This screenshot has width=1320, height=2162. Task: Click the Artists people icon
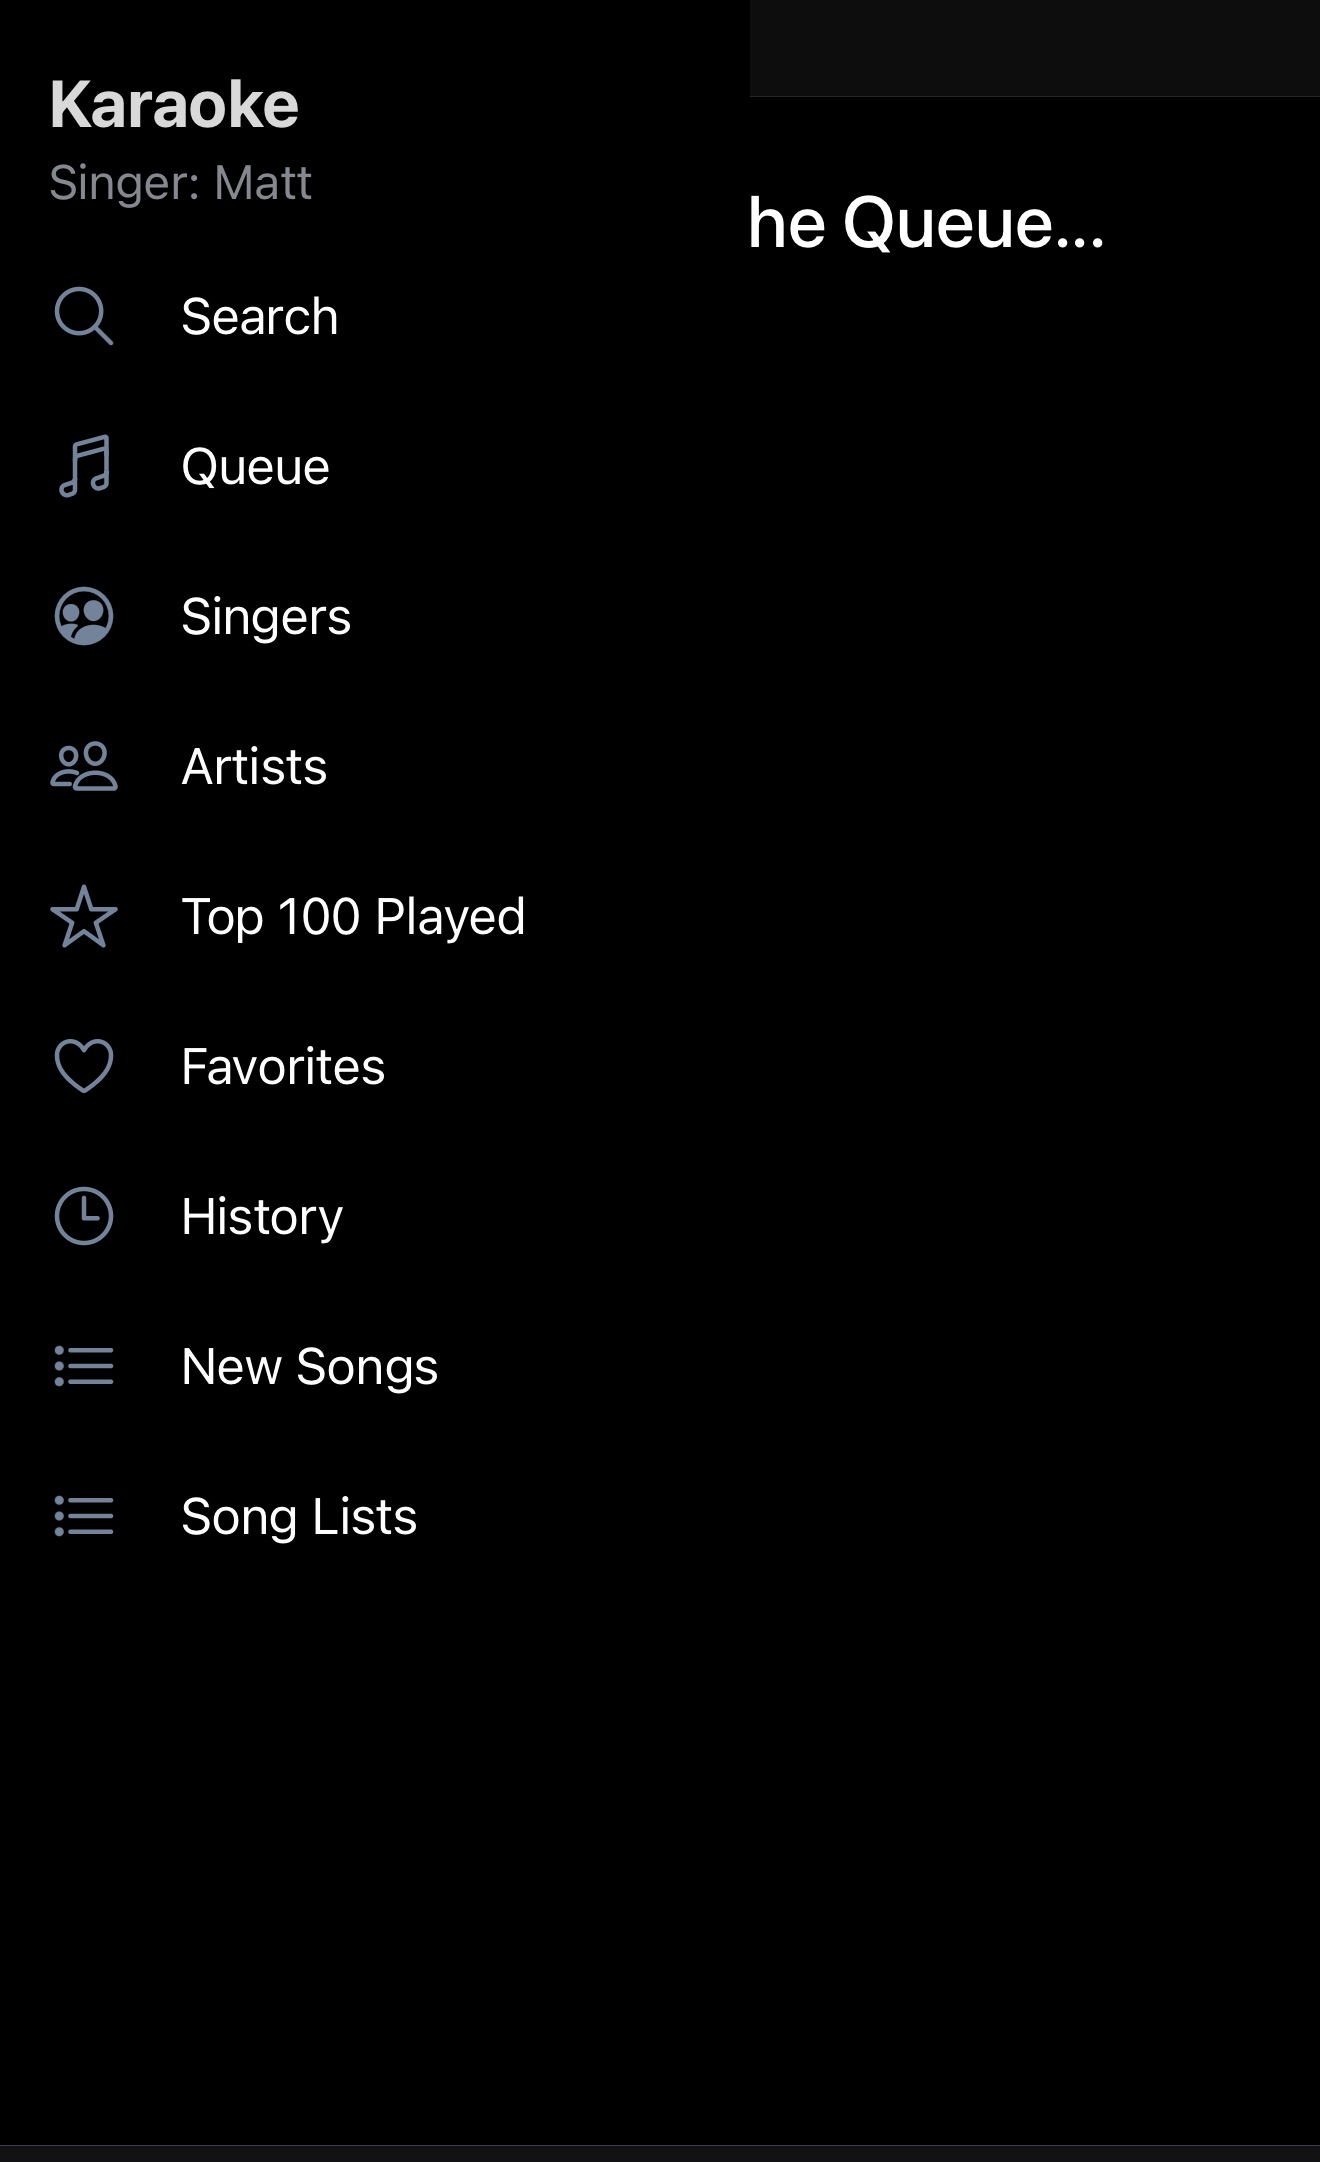tap(84, 767)
